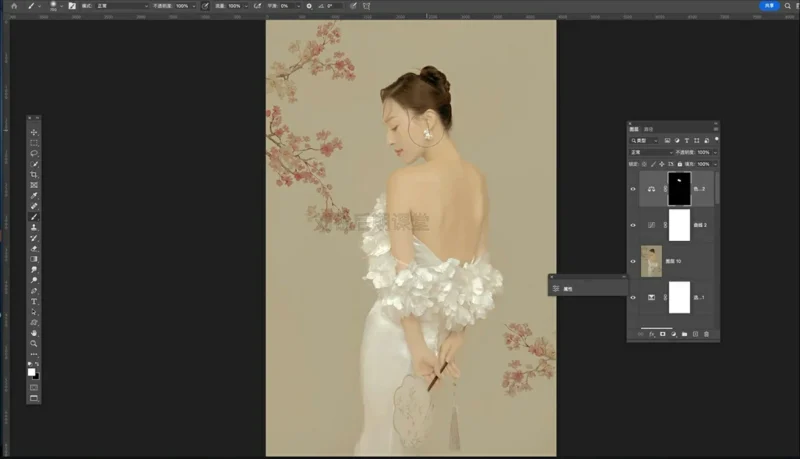Switch to the 通道 tab beside 图层
800x459 pixels.
pyautogui.click(x=648, y=129)
